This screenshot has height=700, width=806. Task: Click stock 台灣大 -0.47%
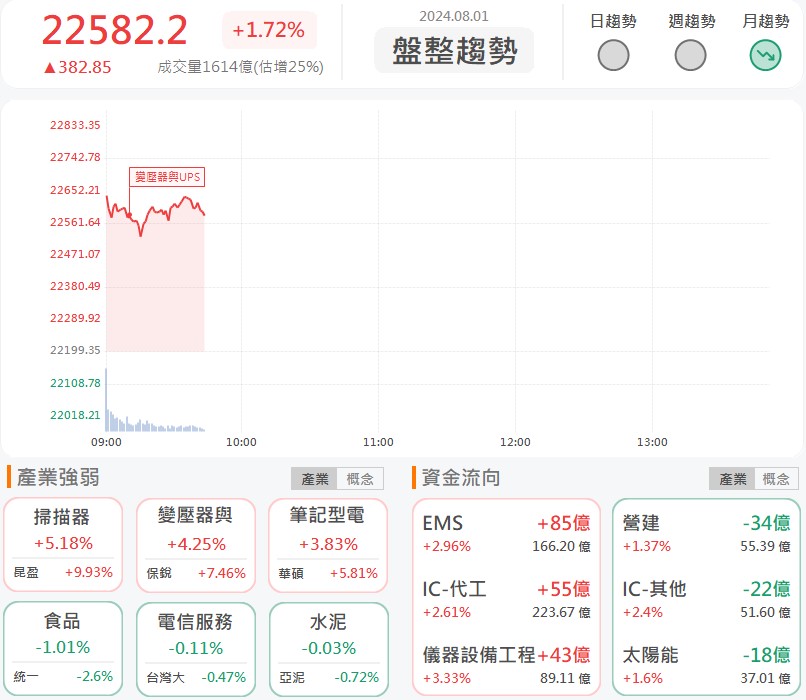[x=196, y=677]
